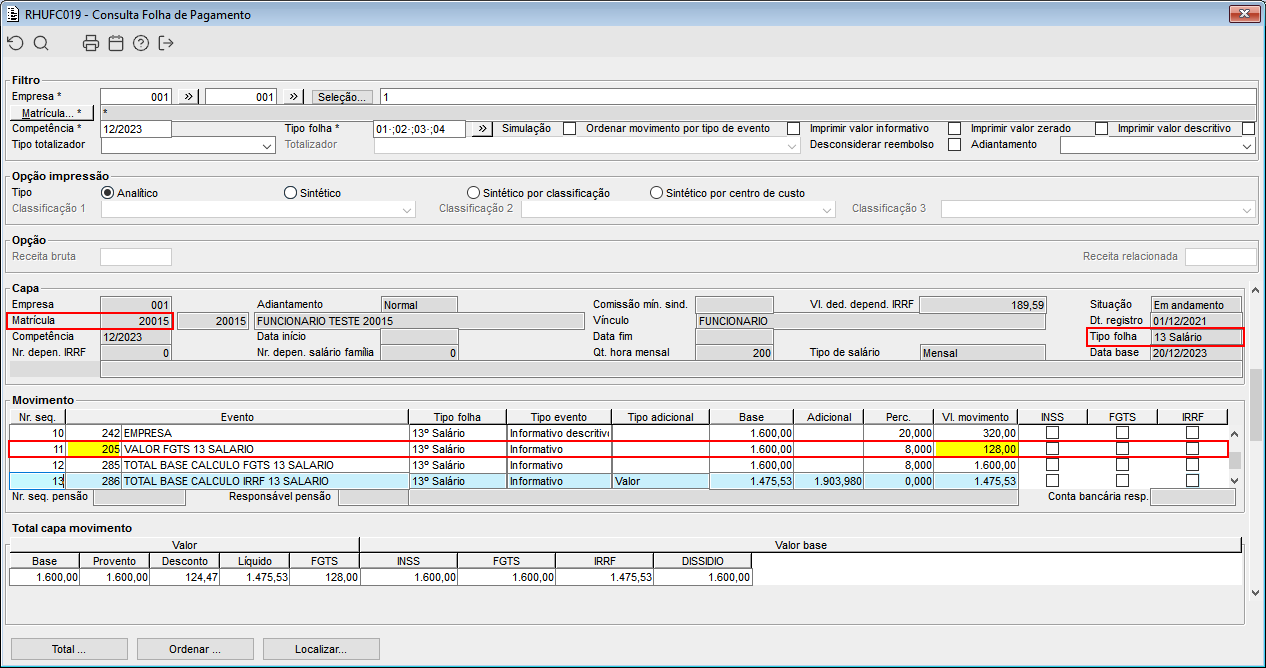
Task: Click the printer icon in toolbar
Action: pyautogui.click(x=91, y=43)
